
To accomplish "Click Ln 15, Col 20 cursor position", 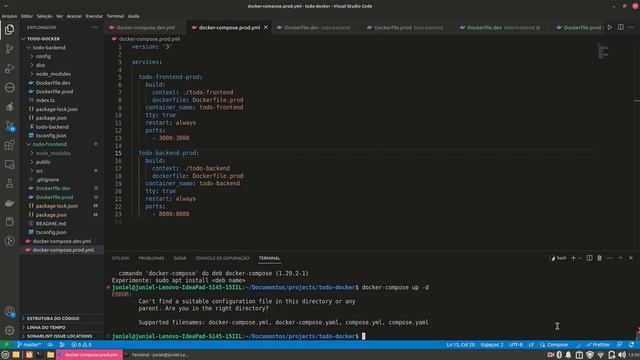I will pyautogui.click(x=460, y=344).
